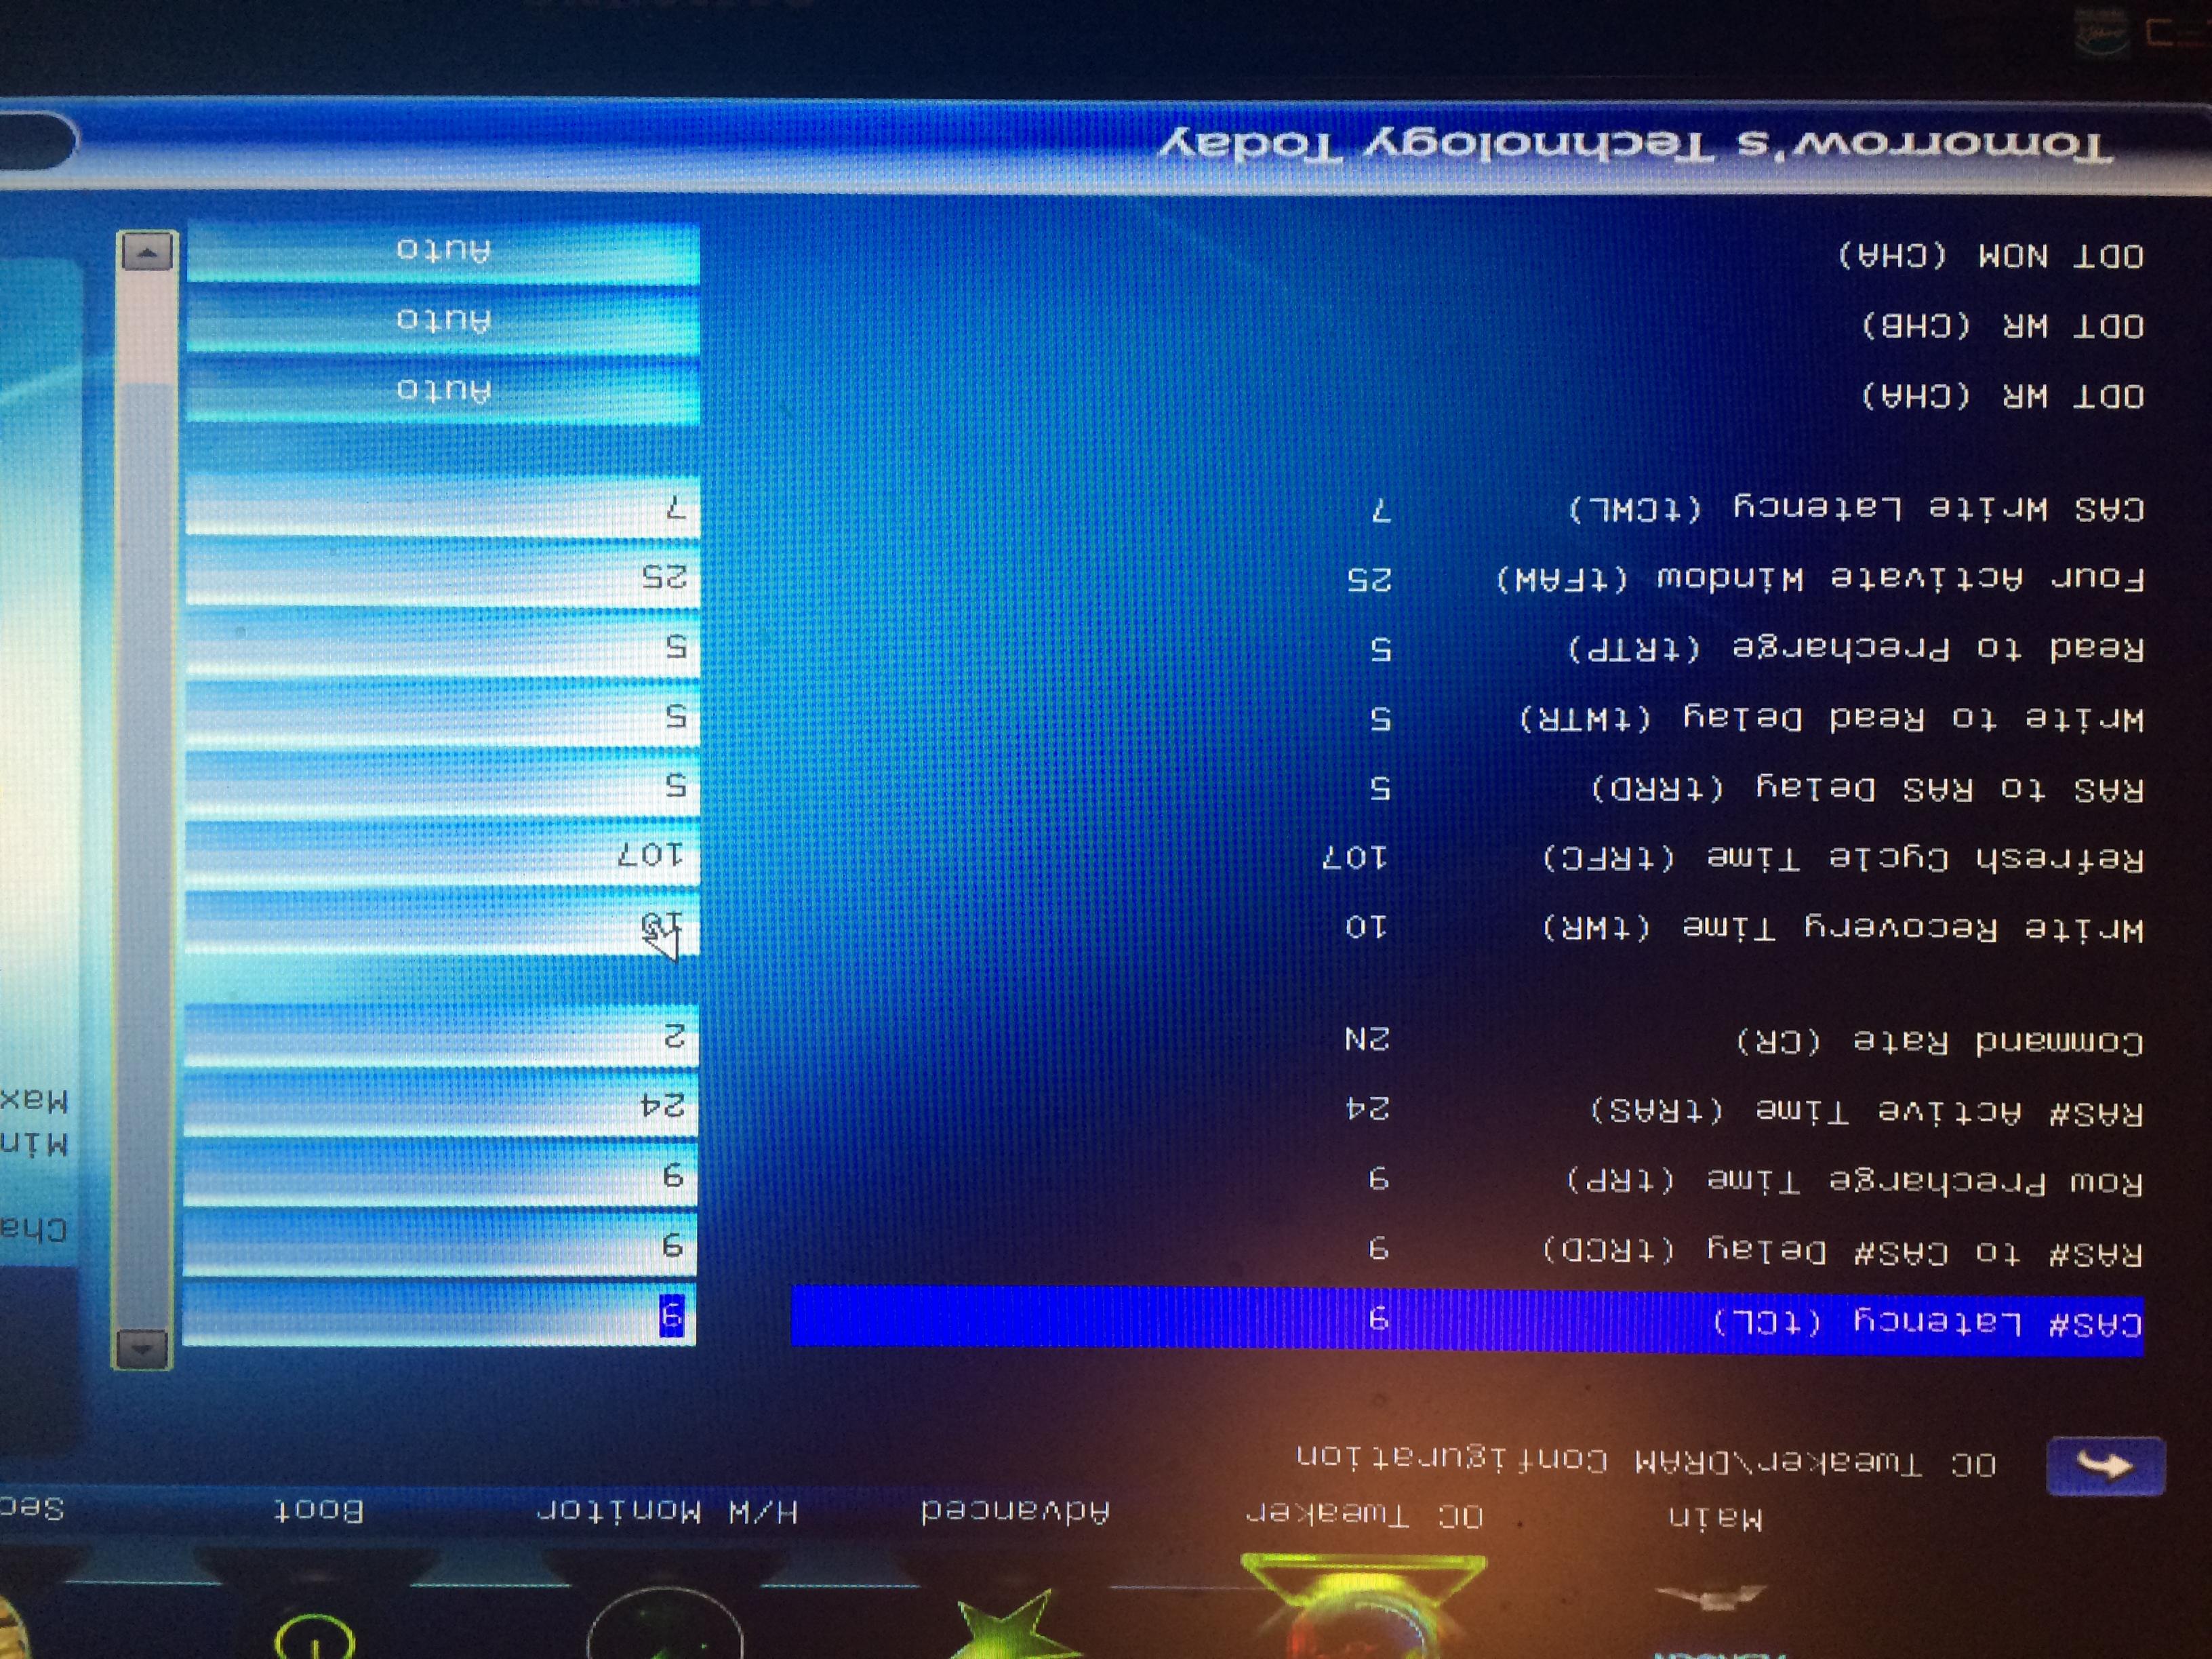Switch to the H/W Monitor tab
This screenshot has width=2212, height=1659.
click(667, 1511)
